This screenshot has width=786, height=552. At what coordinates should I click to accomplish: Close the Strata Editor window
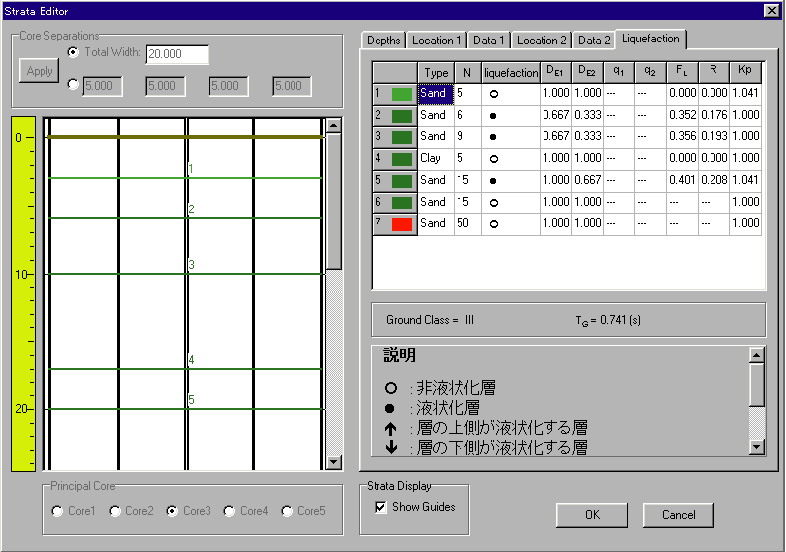click(x=771, y=10)
